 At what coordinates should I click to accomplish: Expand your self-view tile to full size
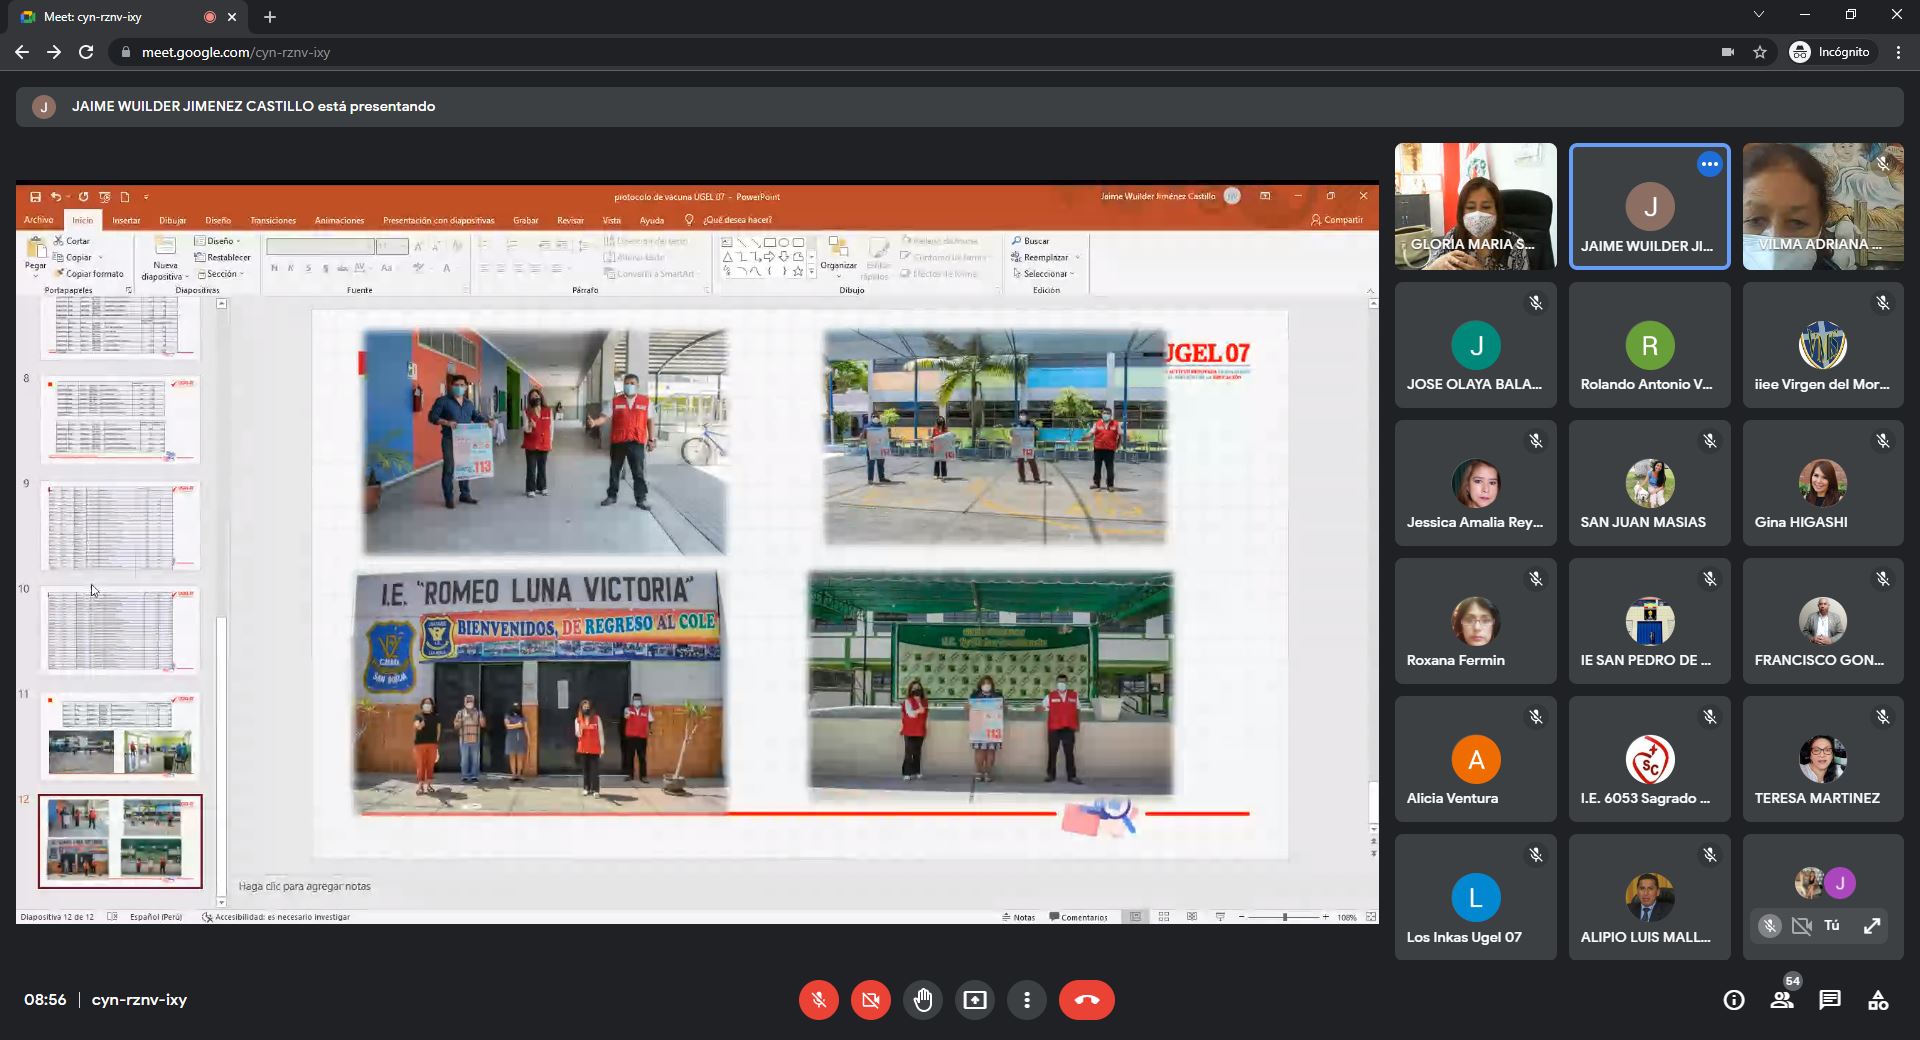(x=1872, y=926)
